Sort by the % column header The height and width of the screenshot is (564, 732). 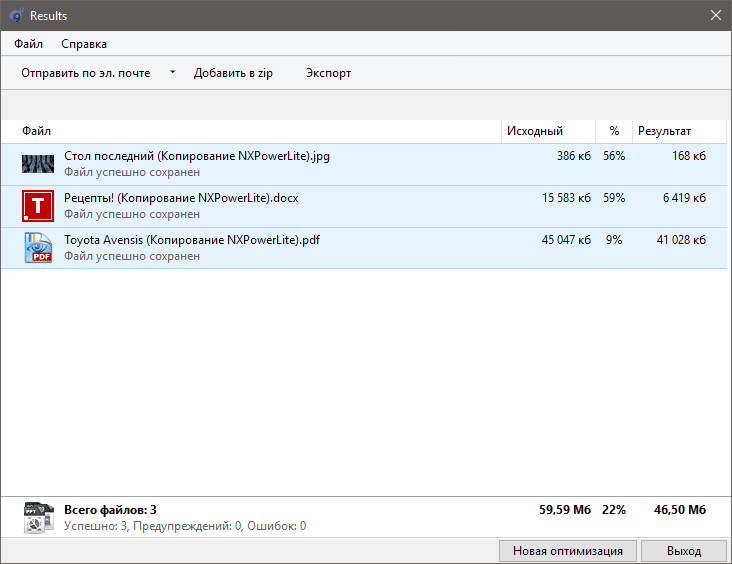coord(614,131)
